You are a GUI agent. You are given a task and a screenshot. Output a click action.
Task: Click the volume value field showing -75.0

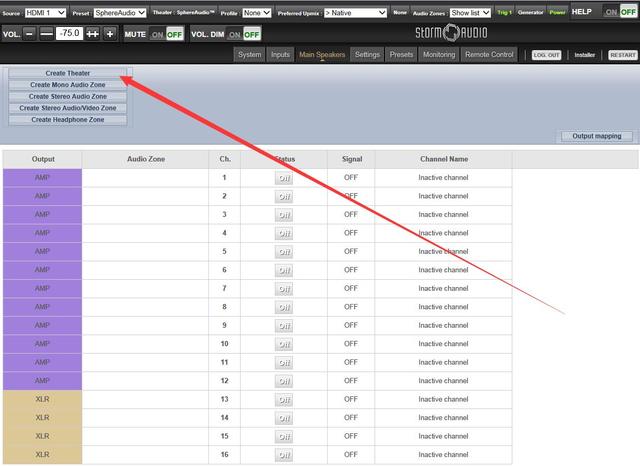tap(70, 33)
